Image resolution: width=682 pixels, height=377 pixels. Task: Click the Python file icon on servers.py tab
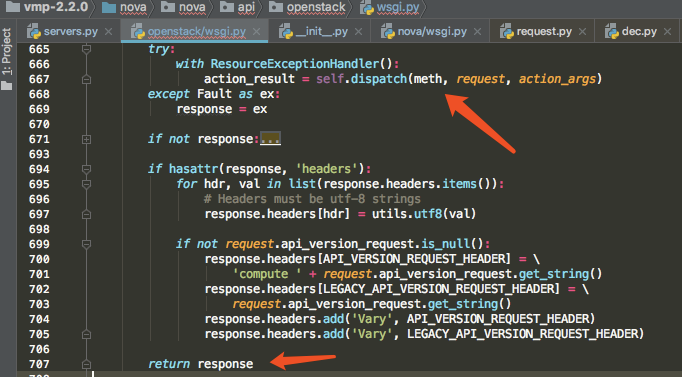click(34, 32)
